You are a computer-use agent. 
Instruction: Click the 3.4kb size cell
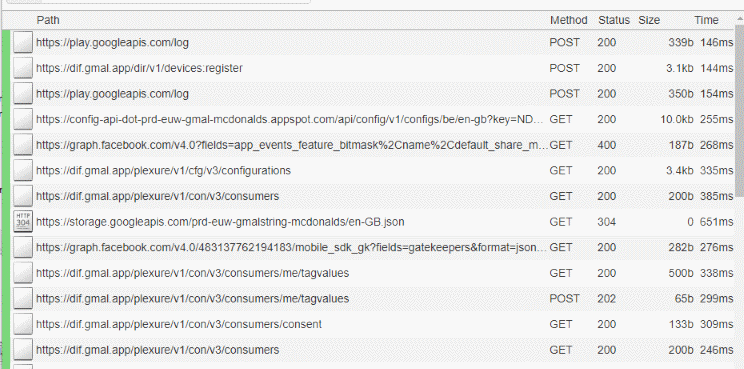[x=679, y=170]
